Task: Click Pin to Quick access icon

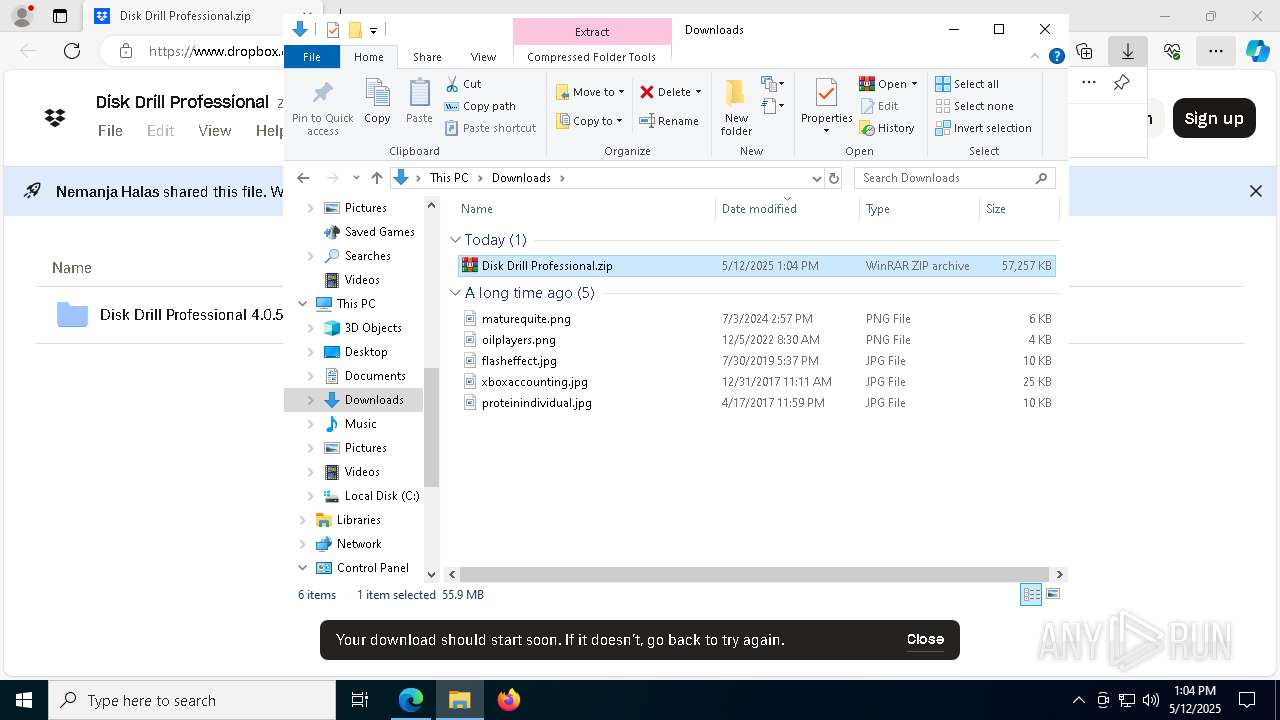Action: [322, 108]
